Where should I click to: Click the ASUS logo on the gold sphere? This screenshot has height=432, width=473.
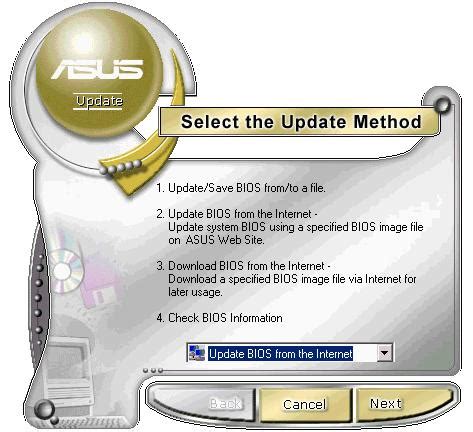tap(98, 69)
